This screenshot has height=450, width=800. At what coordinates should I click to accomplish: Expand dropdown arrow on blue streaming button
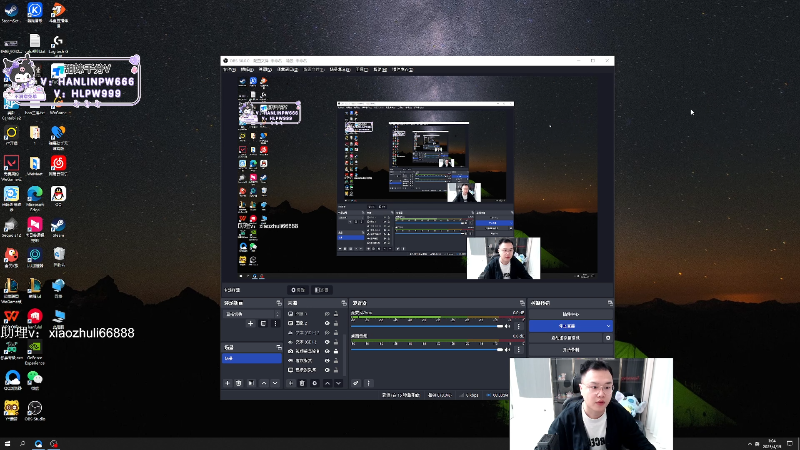[608, 326]
